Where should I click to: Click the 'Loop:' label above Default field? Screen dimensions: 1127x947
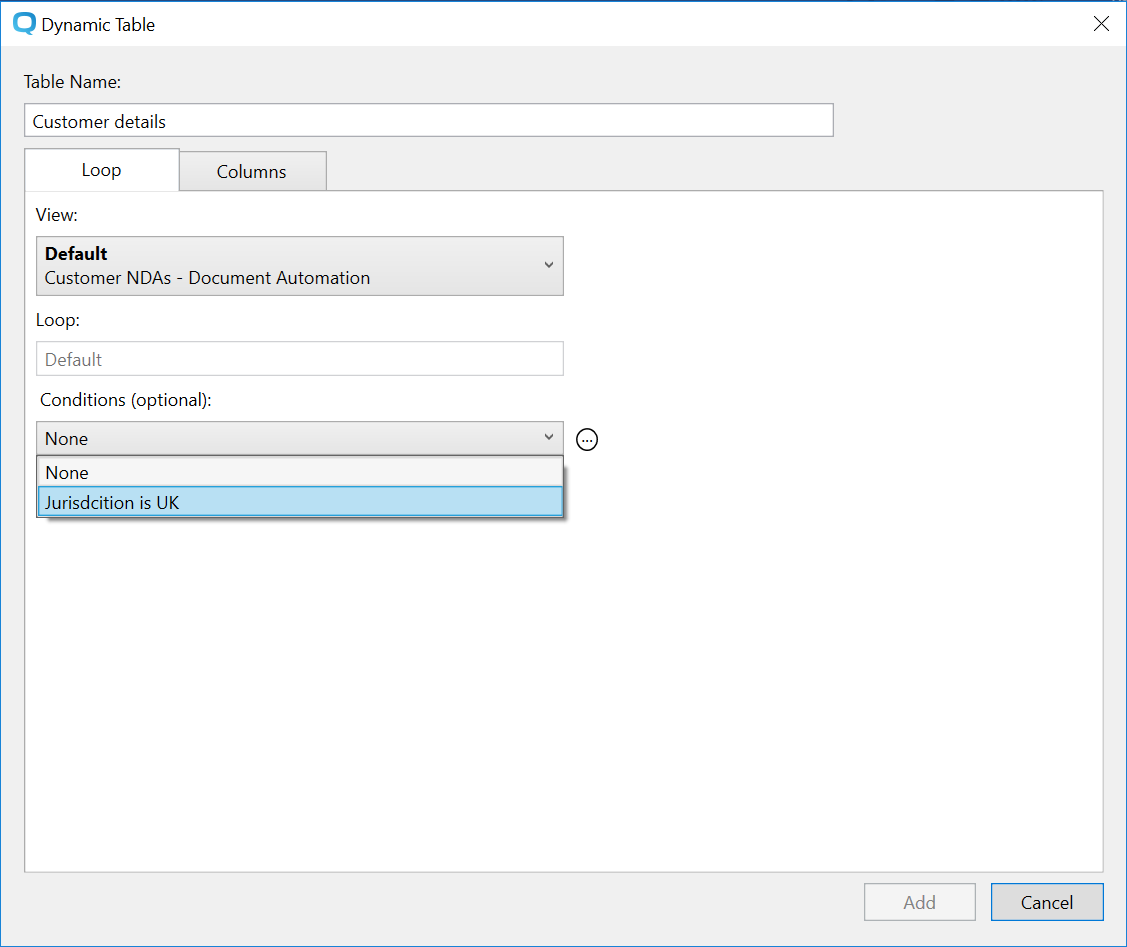pos(57,322)
